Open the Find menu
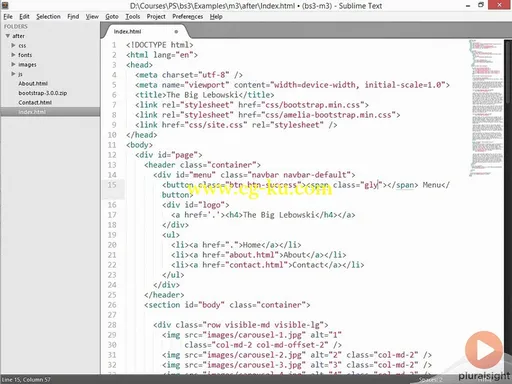512x384 pixels. pyautogui.click(x=73, y=16)
